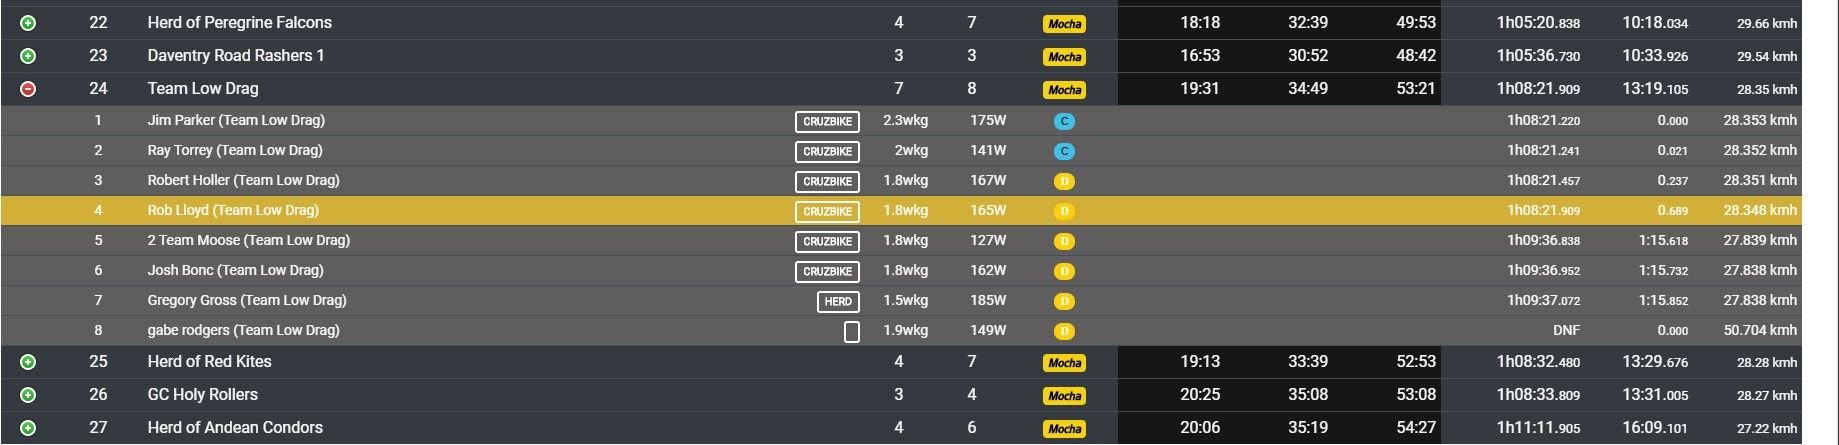Open 2 Team Moose rider link

pos(249,240)
